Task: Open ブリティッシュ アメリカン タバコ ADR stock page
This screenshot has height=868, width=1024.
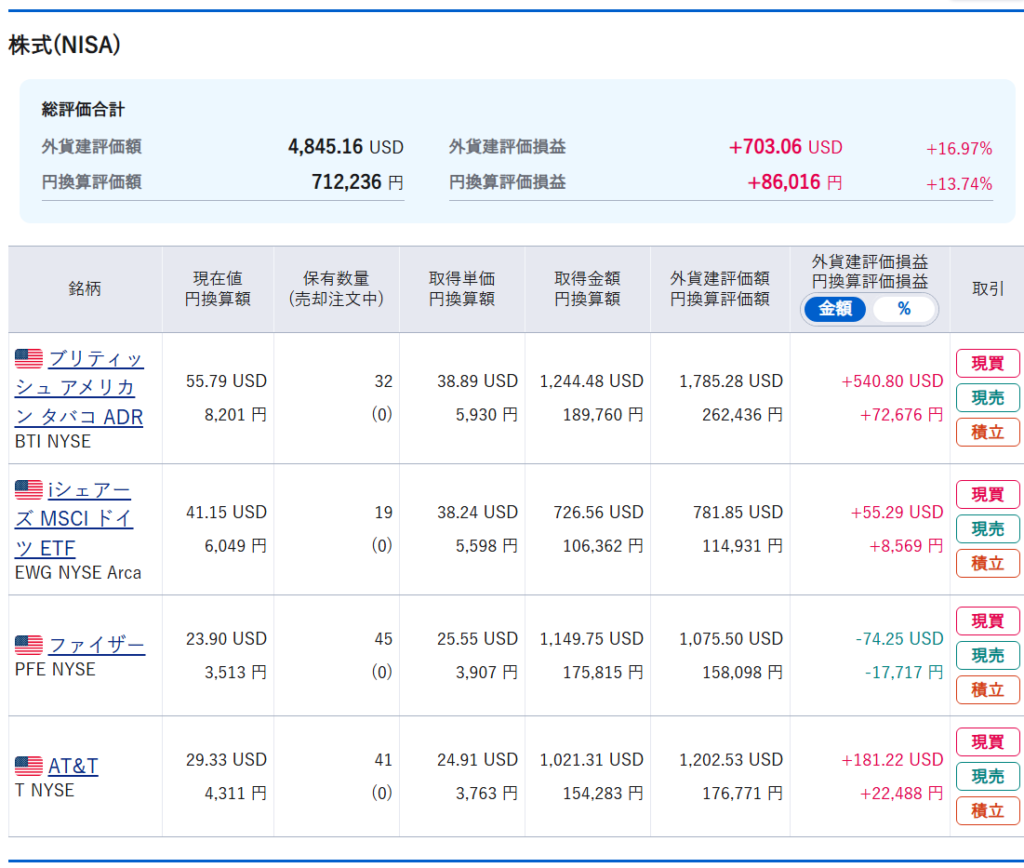Action: pyautogui.click(x=95, y=388)
